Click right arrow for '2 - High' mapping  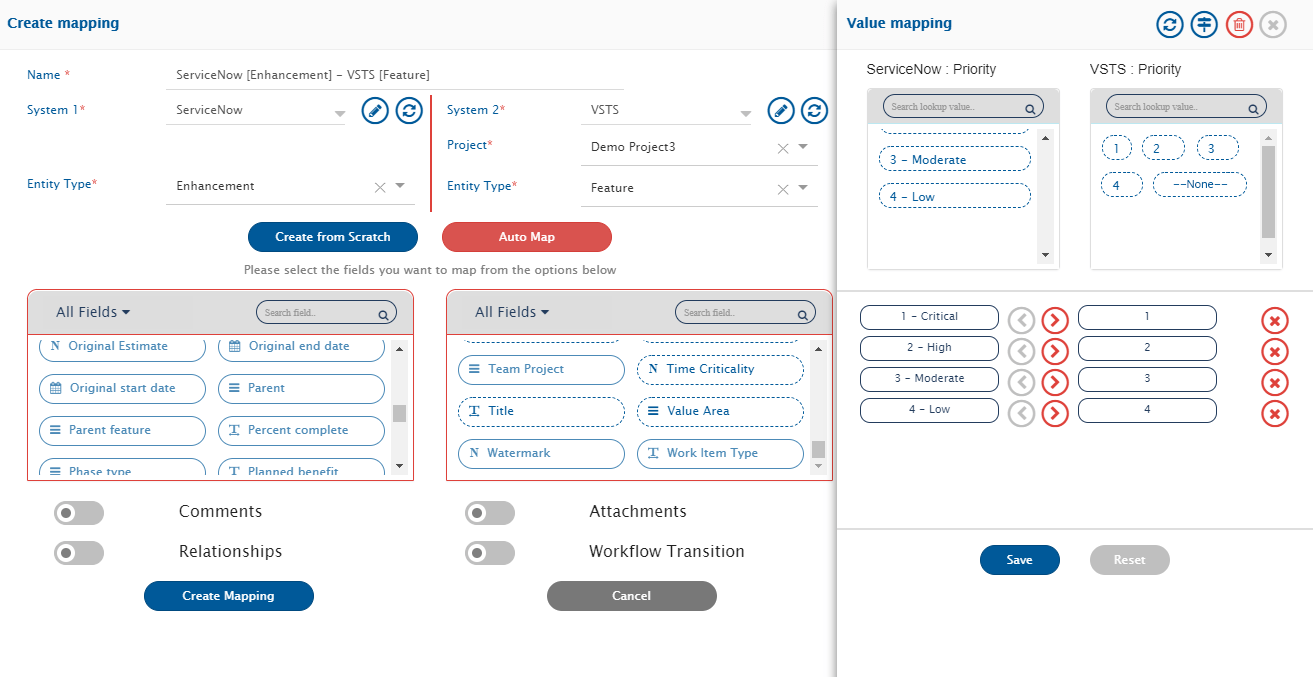1055,351
